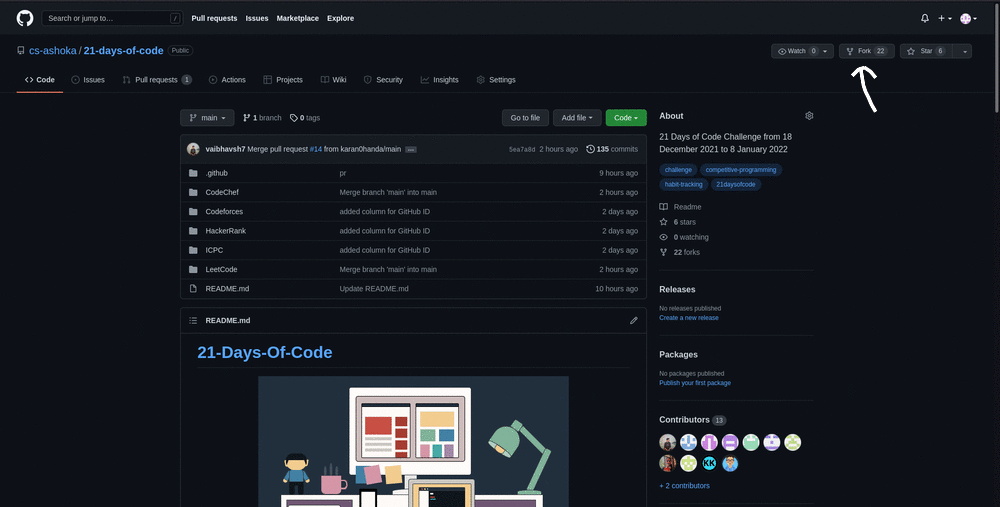Star the repository
The image size is (1000, 507).
coord(926,51)
